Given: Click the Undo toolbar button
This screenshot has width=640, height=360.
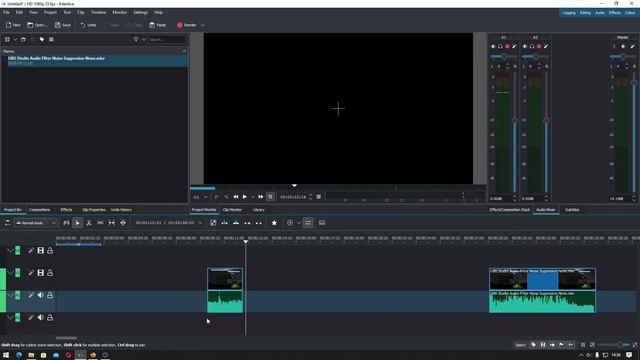Looking at the screenshot, I should point(88,25).
